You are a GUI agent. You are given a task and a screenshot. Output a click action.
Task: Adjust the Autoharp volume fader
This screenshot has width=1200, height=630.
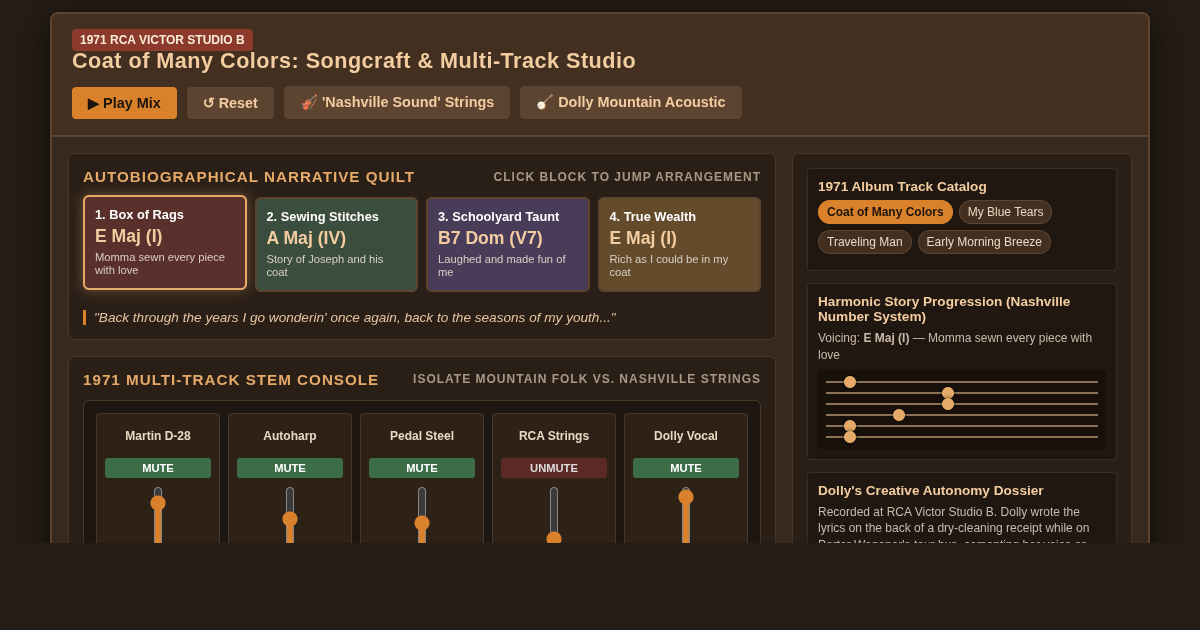point(290,515)
